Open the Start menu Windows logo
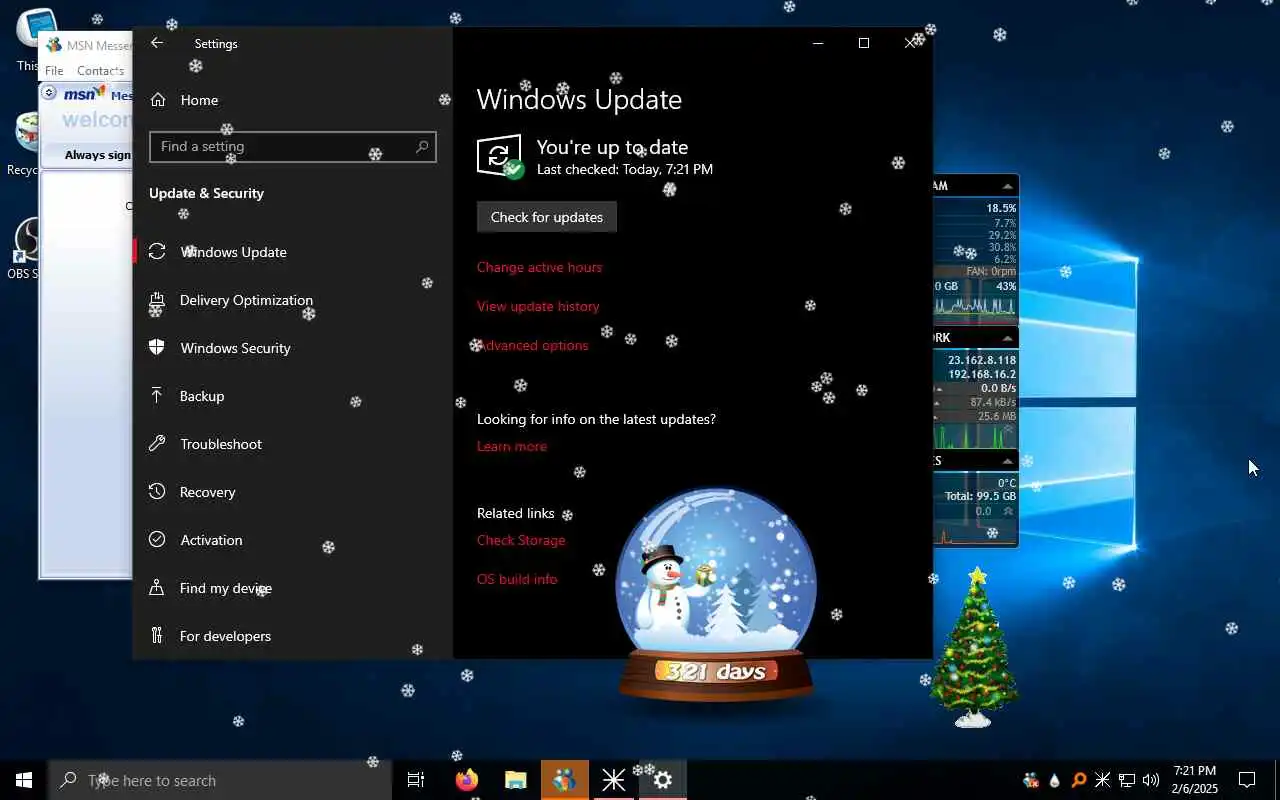The width and height of the screenshot is (1280, 800). click(x=24, y=780)
